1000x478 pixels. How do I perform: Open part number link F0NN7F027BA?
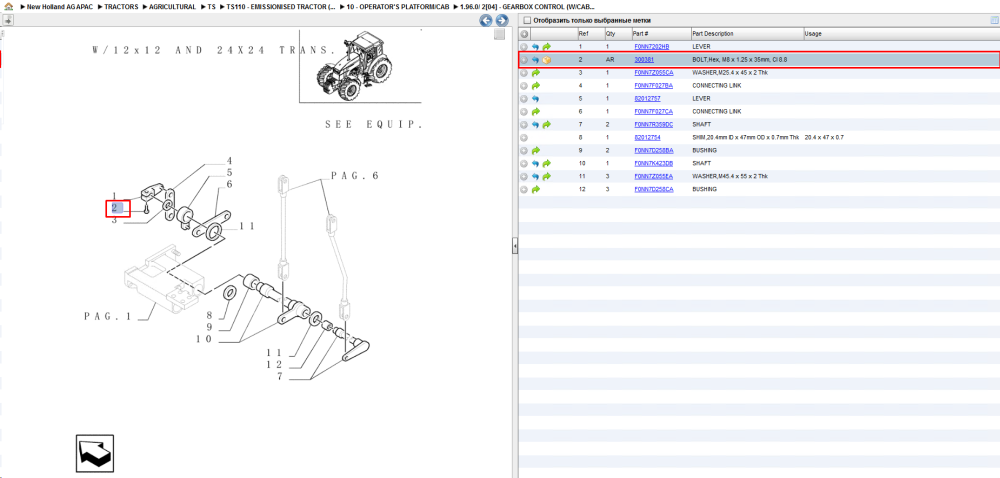pyautogui.click(x=653, y=85)
